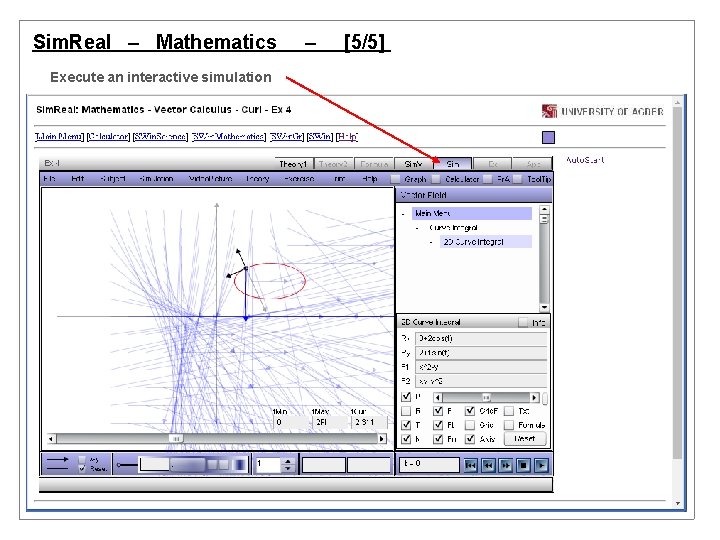Click the tMin input field showing 0
Viewport: 720px width, 540px height.
click(x=291, y=422)
